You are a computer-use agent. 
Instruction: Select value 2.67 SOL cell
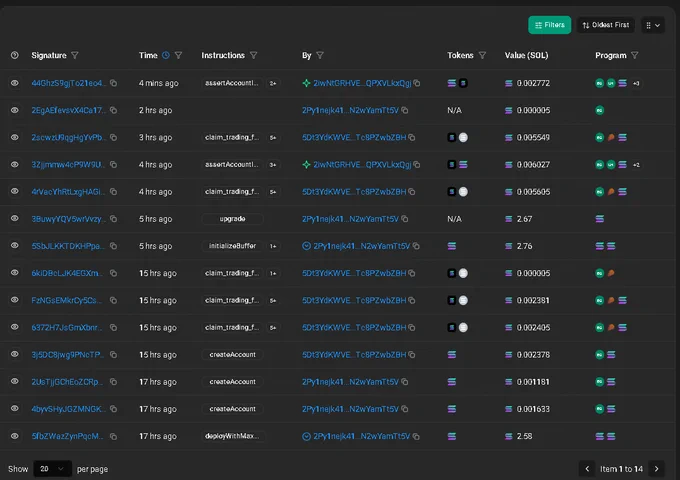point(518,219)
